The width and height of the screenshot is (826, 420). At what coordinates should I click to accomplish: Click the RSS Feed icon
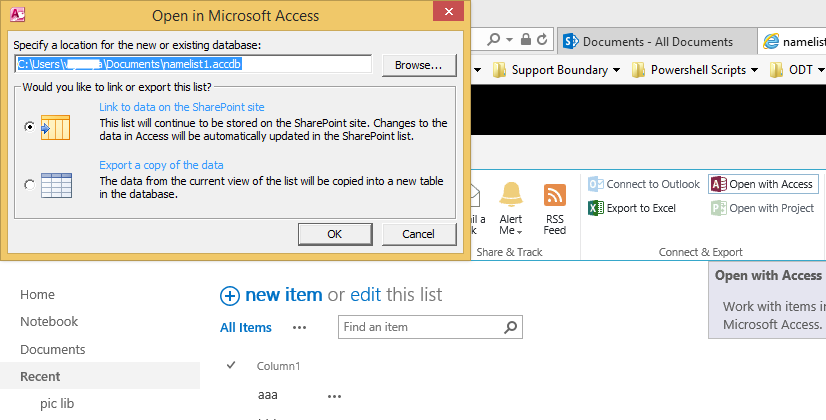(x=555, y=195)
